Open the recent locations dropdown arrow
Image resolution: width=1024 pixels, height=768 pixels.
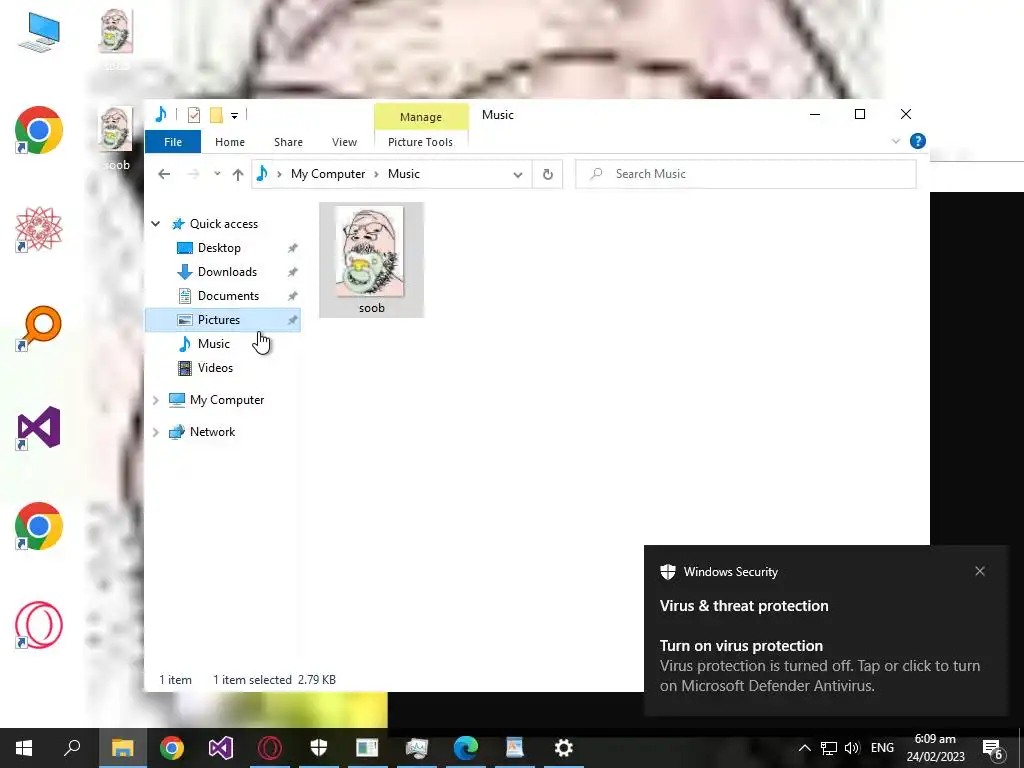click(x=217, y=174)
